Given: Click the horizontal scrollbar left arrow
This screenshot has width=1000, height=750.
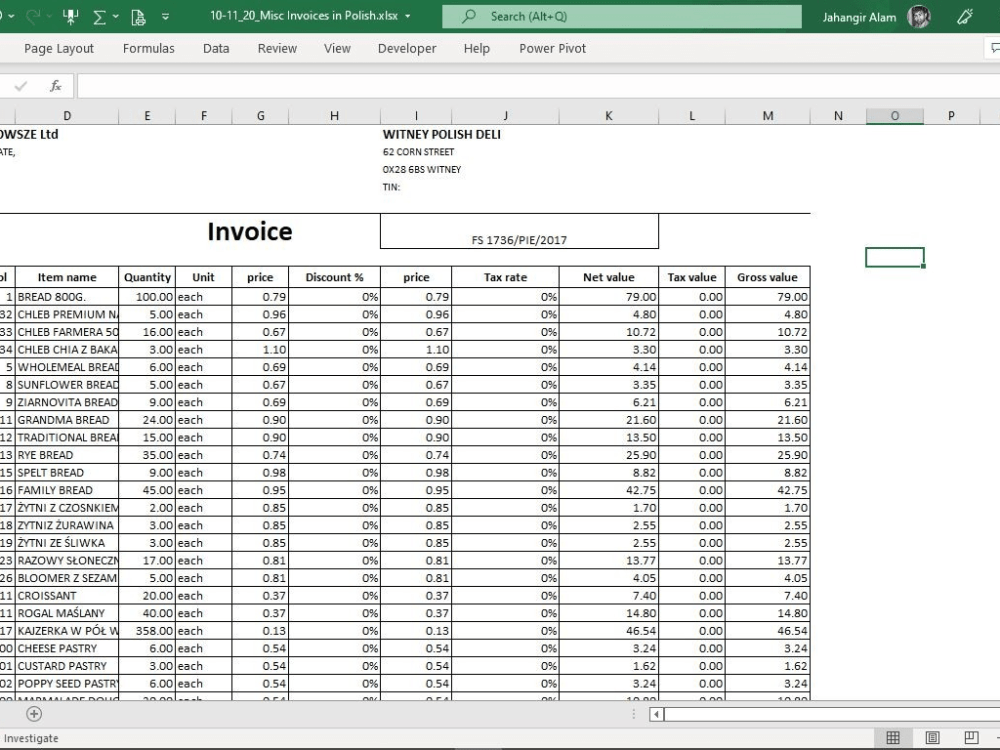Looking at the screenshot, I should tap(656, 714).
